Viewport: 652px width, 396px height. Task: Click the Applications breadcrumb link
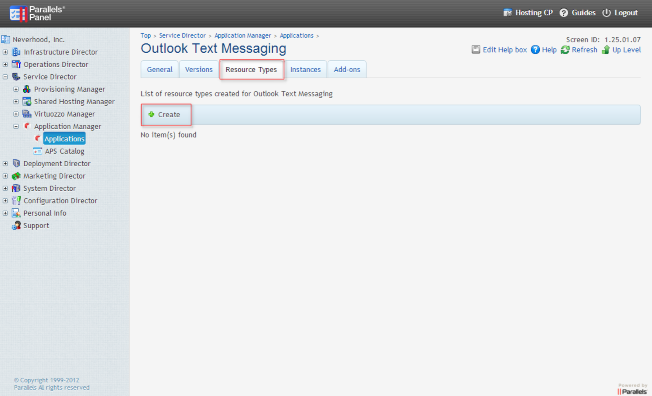(296, 36)
